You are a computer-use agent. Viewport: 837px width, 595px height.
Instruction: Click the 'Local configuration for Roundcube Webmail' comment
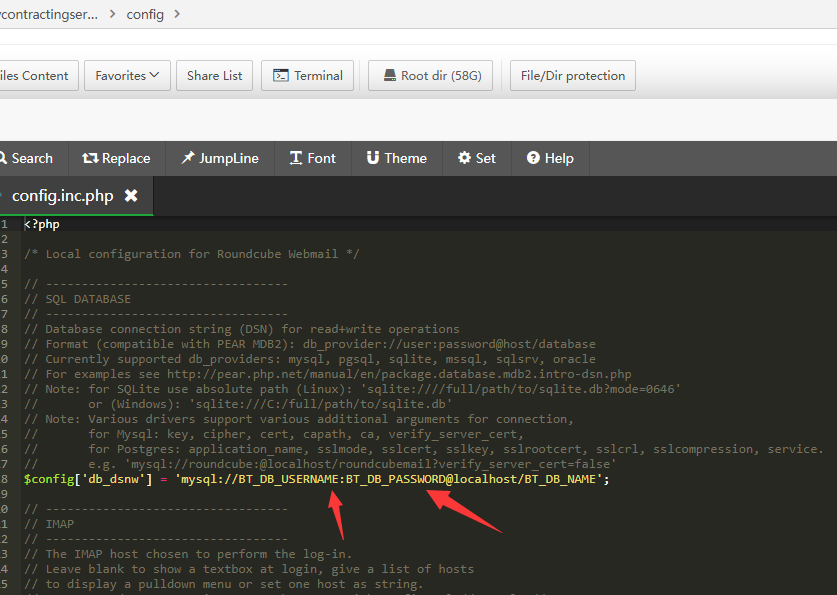[192, 254]
